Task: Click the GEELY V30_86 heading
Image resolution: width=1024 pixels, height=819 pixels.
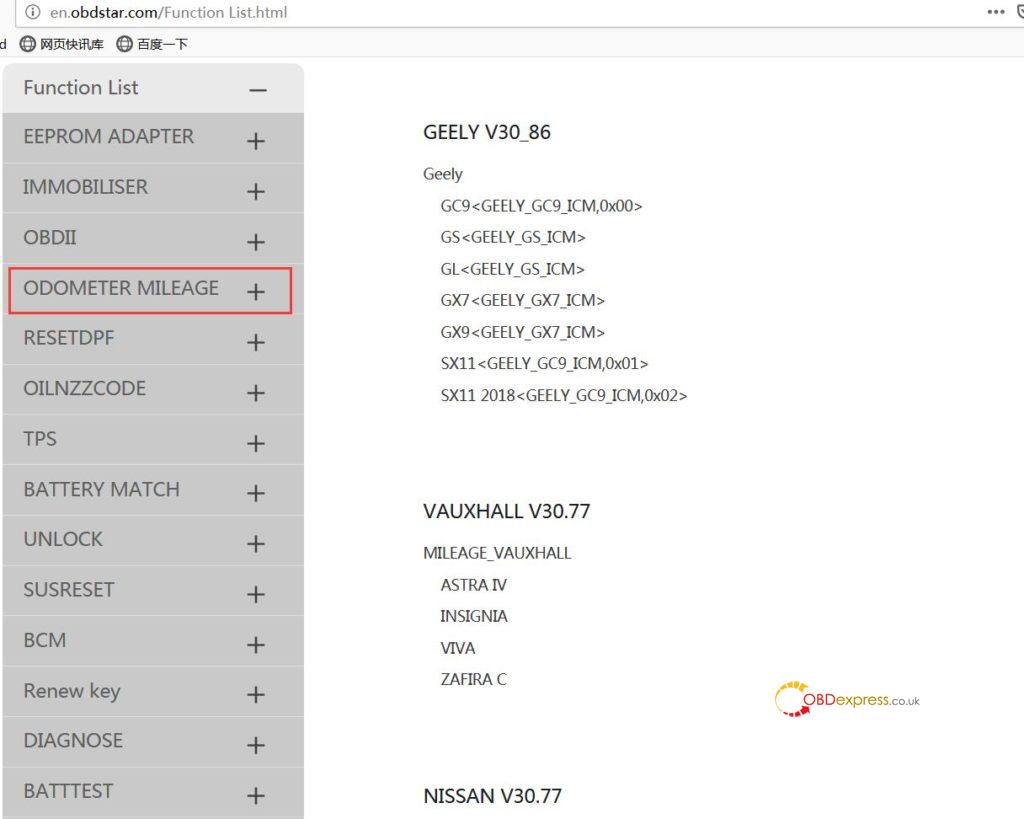Action: 487,133
